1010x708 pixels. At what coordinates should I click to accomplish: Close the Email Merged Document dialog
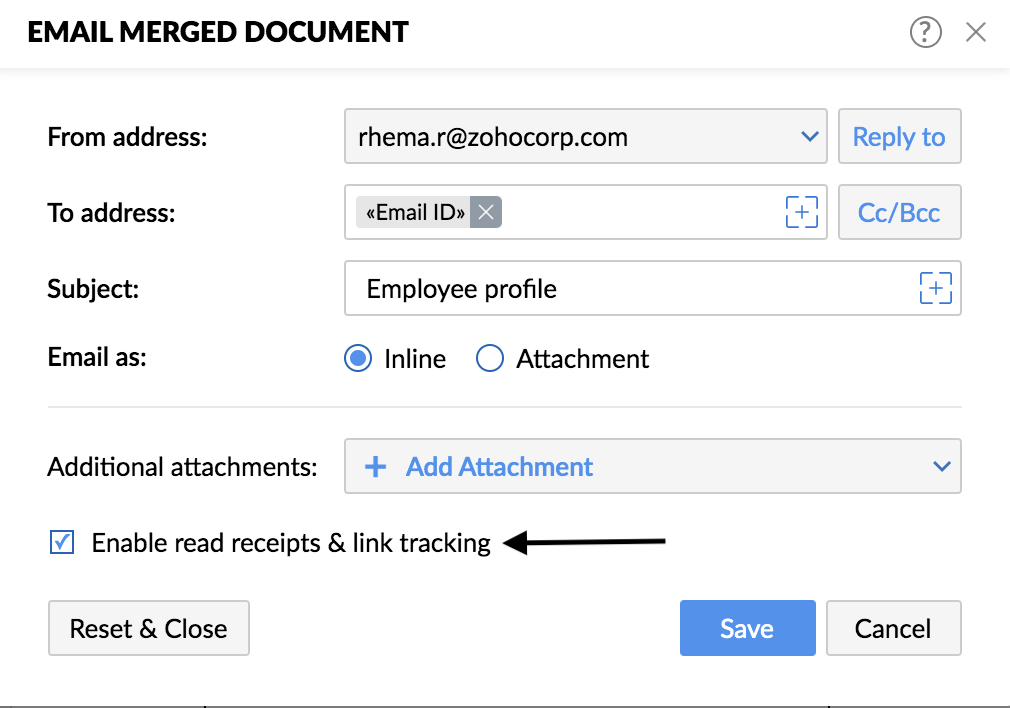pyautogui.click(x=976, y=32)
